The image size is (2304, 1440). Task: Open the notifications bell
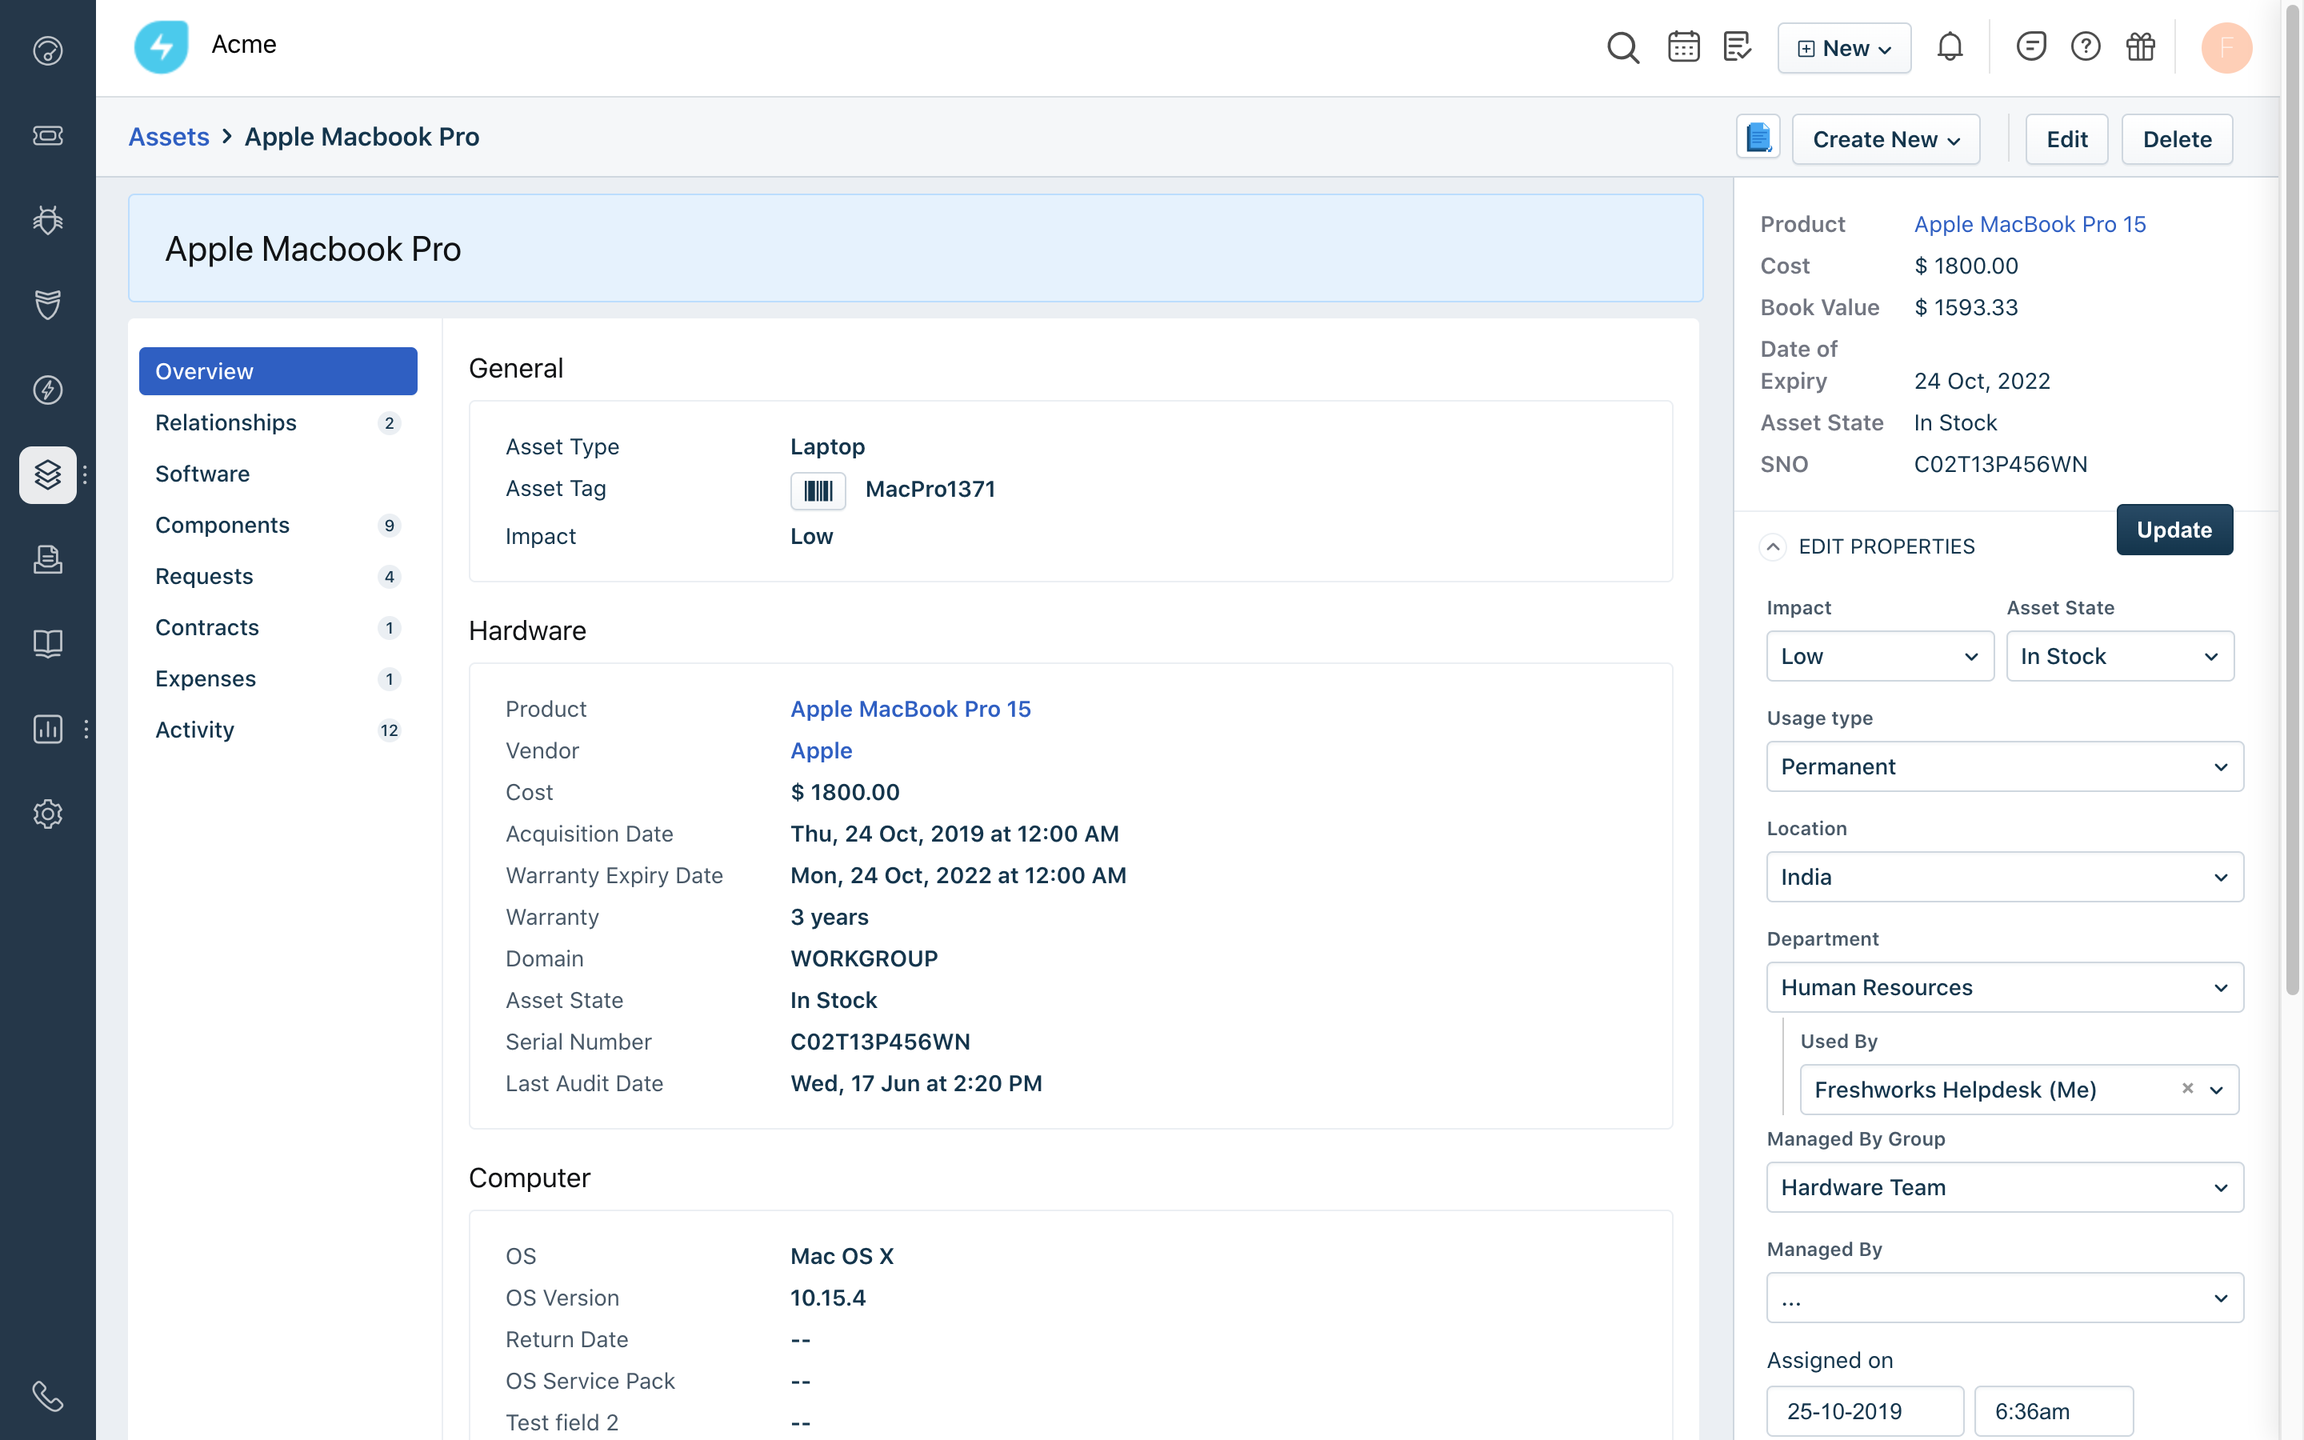click(x=1949, y=46)
